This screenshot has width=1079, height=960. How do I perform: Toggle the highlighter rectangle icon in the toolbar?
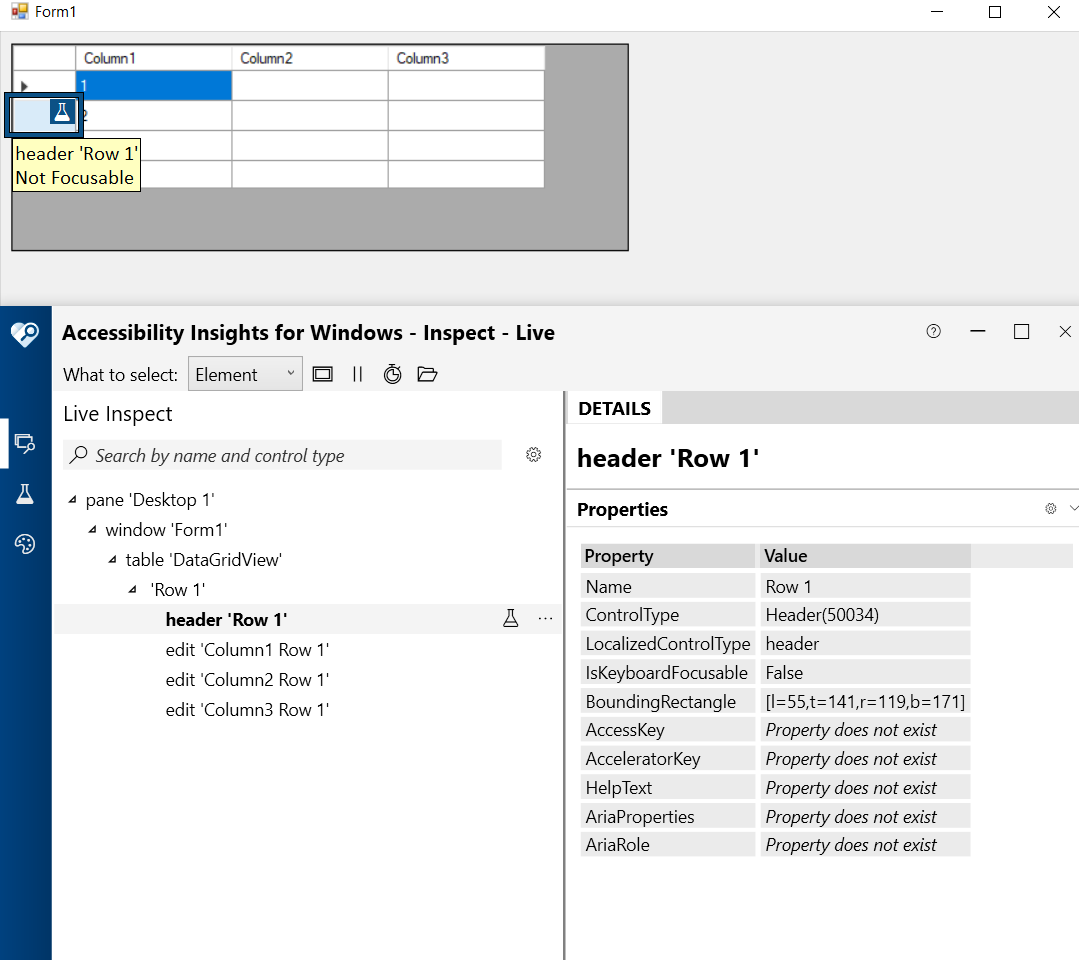(323, 374)
